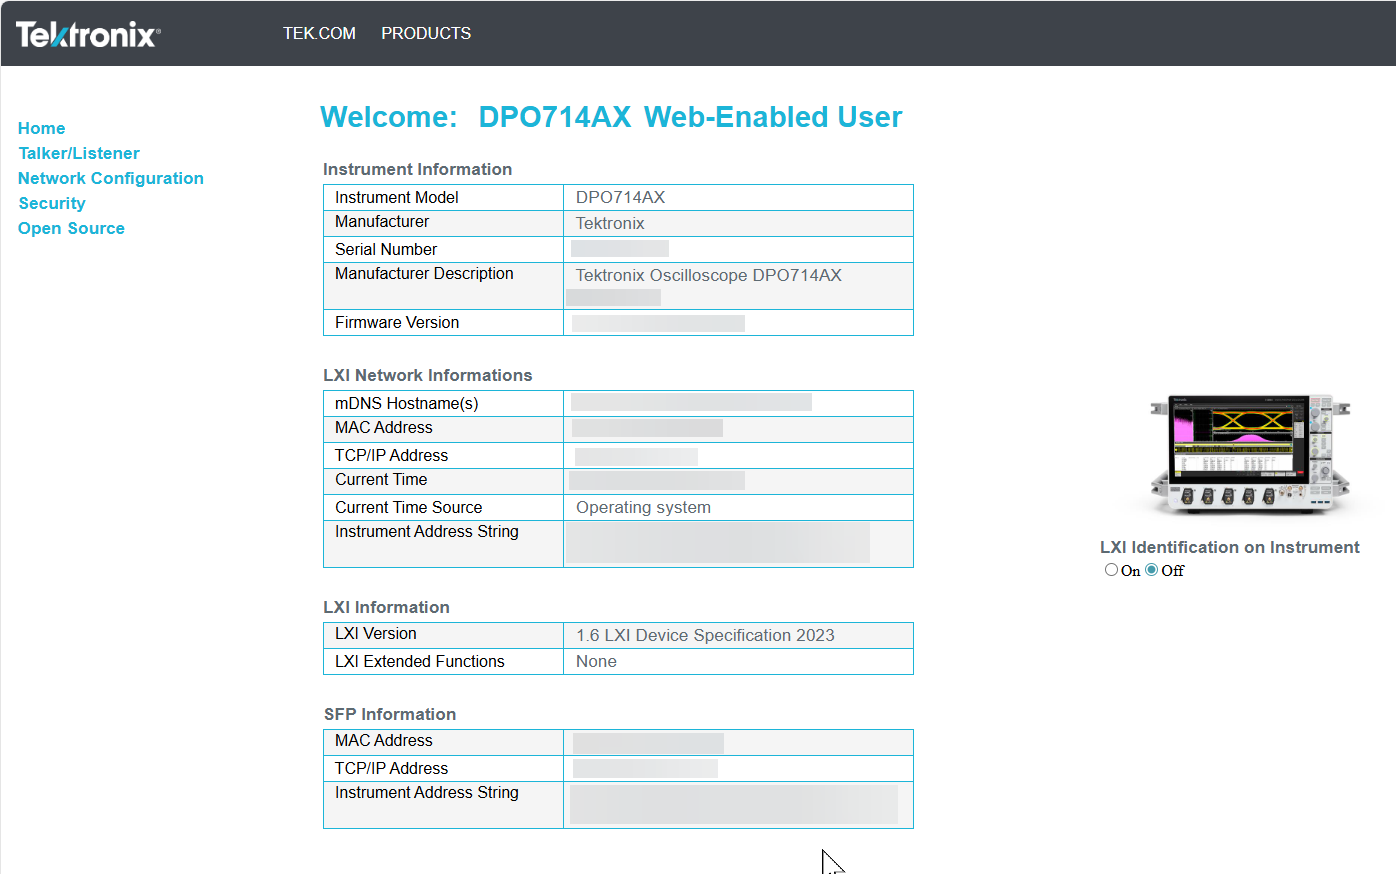Image resolution: width=1396 pixels, height=874 pixels.
Task: Turn LXI Identification On radio button
Action: pyautogui.click(x=1111, y=570)
